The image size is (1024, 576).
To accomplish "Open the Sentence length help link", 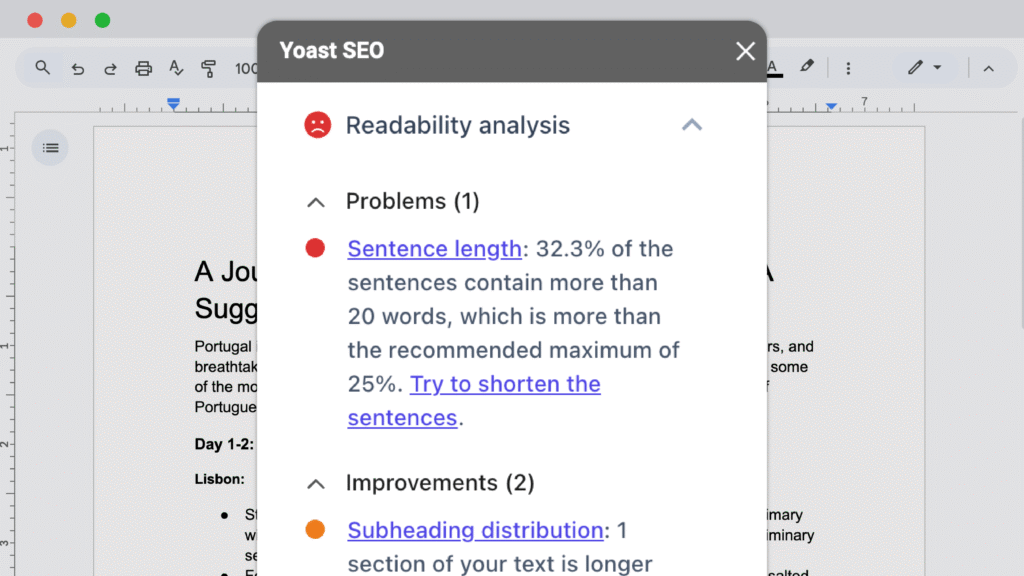I will [434, 248].
